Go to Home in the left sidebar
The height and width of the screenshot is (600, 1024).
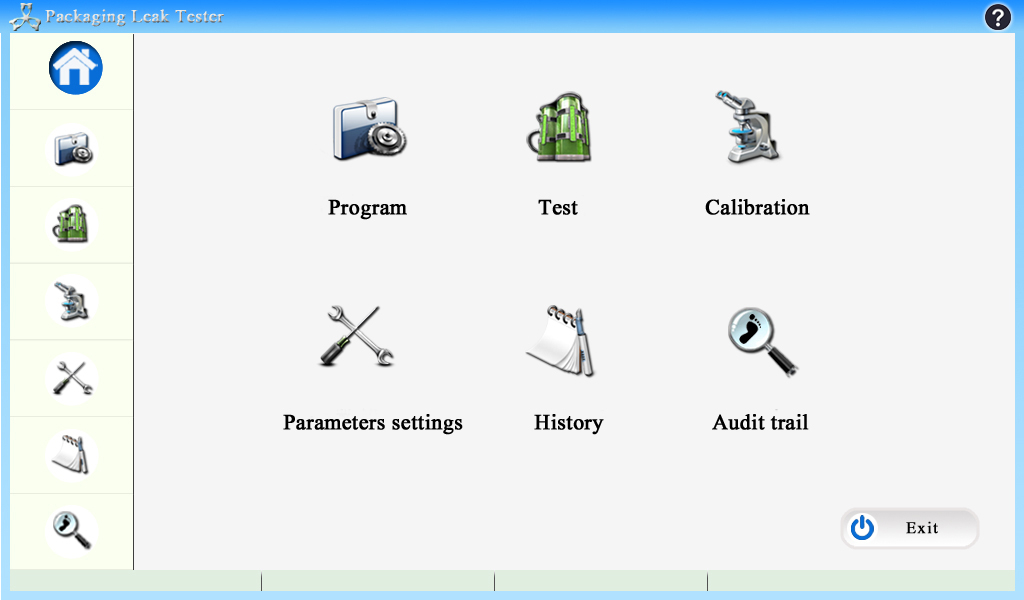coord(76,69)
